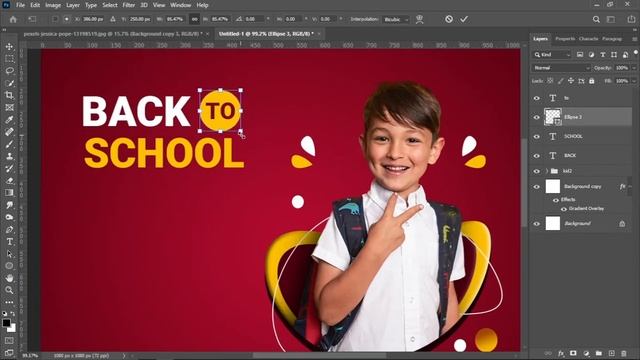Select the Hand tool
Screen dimensions: 640x360
(x=9, y=278)
